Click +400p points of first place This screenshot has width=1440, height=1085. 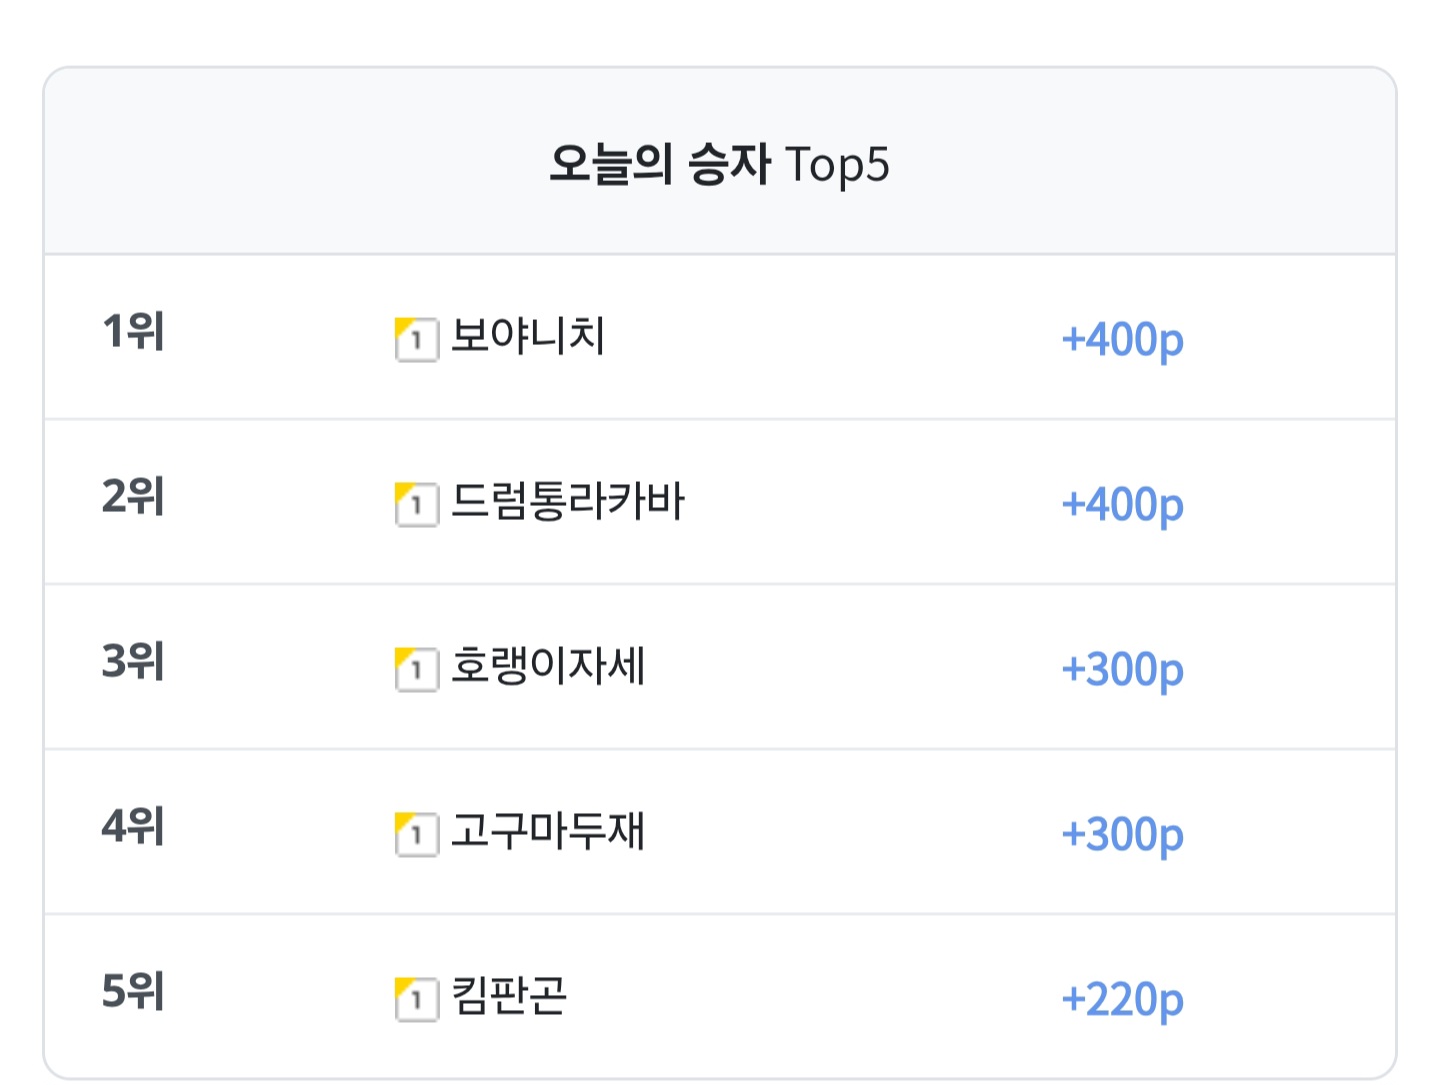(1122, 340)
